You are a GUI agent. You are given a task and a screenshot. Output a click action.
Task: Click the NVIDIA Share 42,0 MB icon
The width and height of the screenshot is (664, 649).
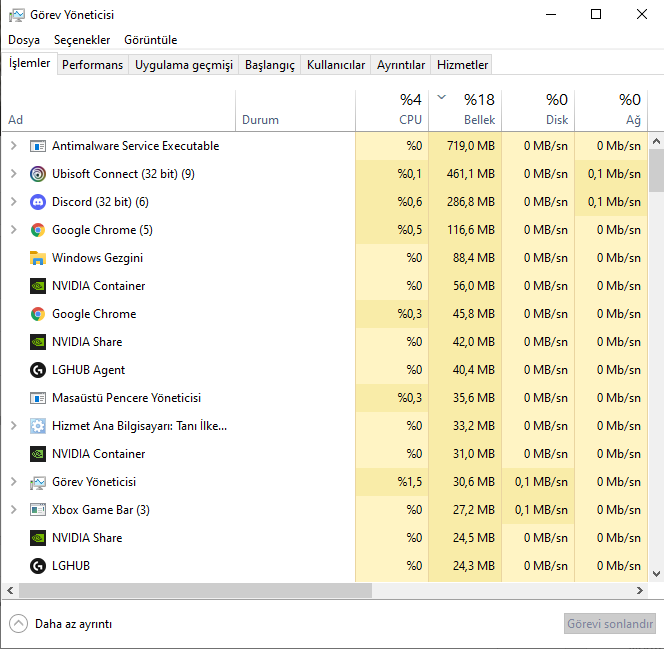click(x=38, y=342)
